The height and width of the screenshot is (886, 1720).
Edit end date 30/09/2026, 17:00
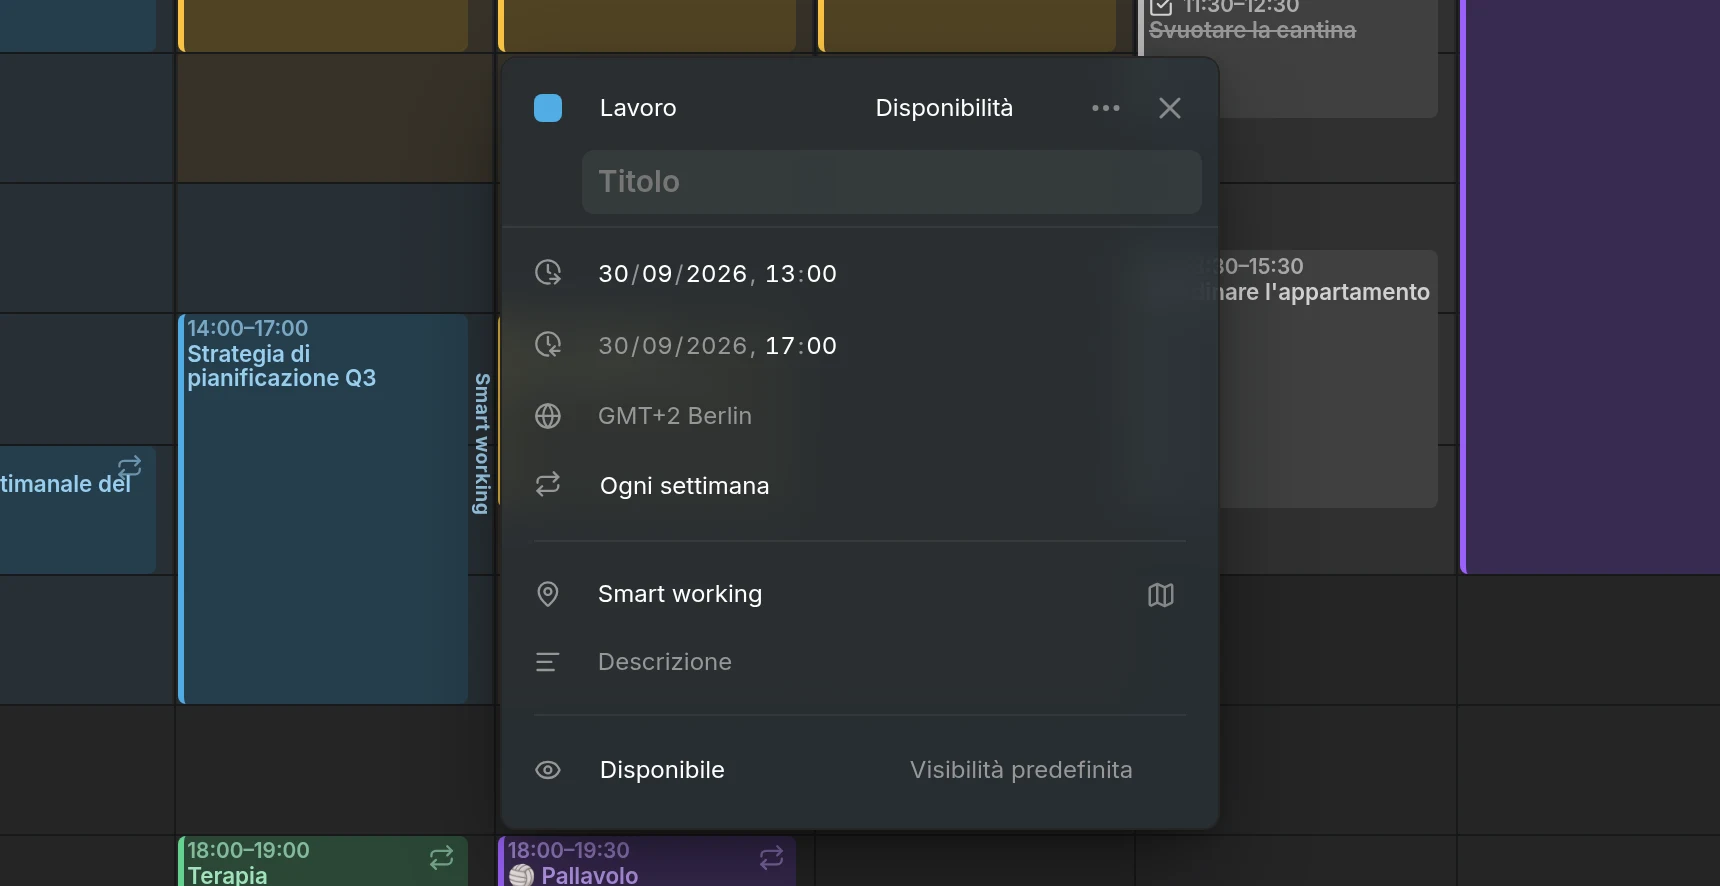pos(717,346)
